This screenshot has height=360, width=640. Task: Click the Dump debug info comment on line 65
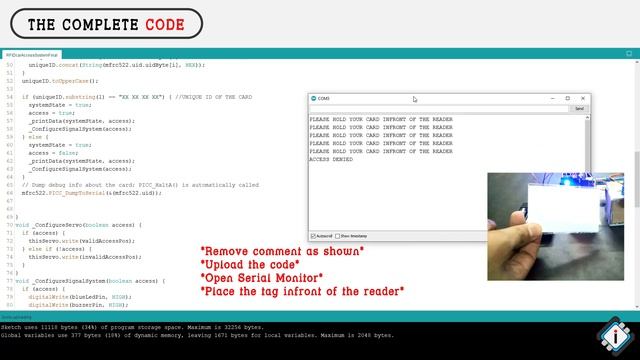pyautogui.click(x=140, y=185)
